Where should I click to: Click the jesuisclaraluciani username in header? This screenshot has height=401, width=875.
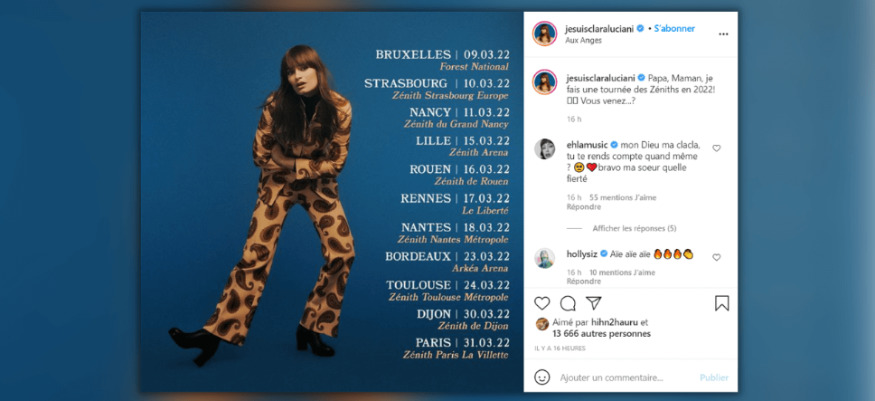pyautogui.click(x=599, y=28)
